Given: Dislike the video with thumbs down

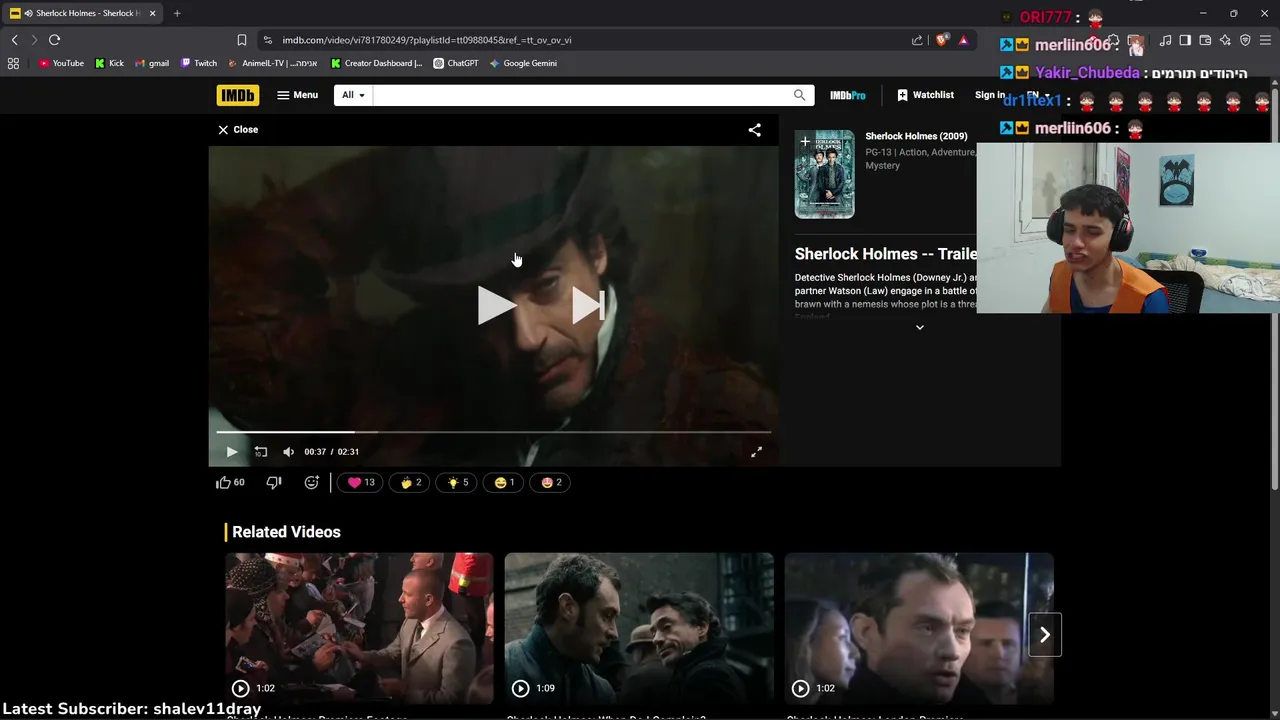Looking at the screenshot, I should 274,482.
